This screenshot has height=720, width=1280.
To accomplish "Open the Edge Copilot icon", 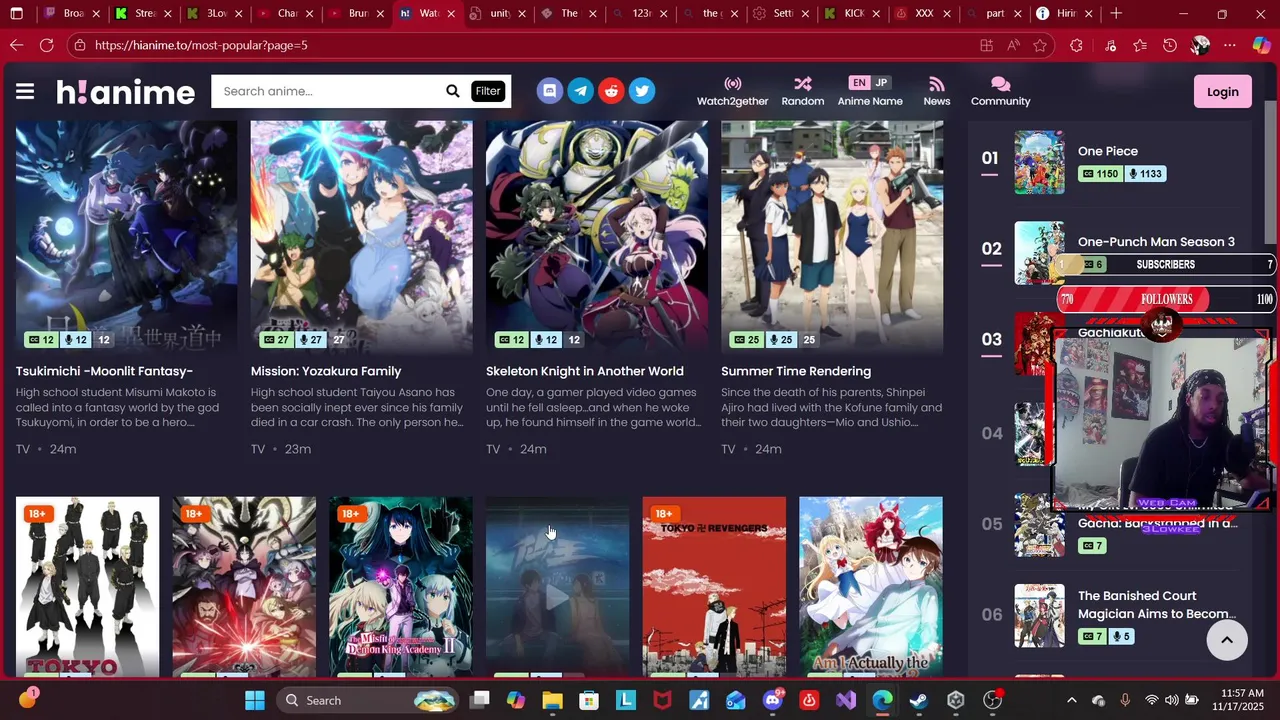I will click(1261, 45).
